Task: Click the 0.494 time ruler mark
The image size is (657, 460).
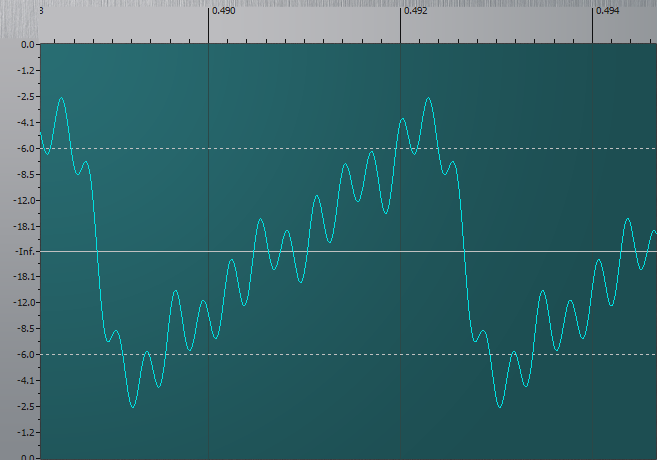Action: click(607, 11)
